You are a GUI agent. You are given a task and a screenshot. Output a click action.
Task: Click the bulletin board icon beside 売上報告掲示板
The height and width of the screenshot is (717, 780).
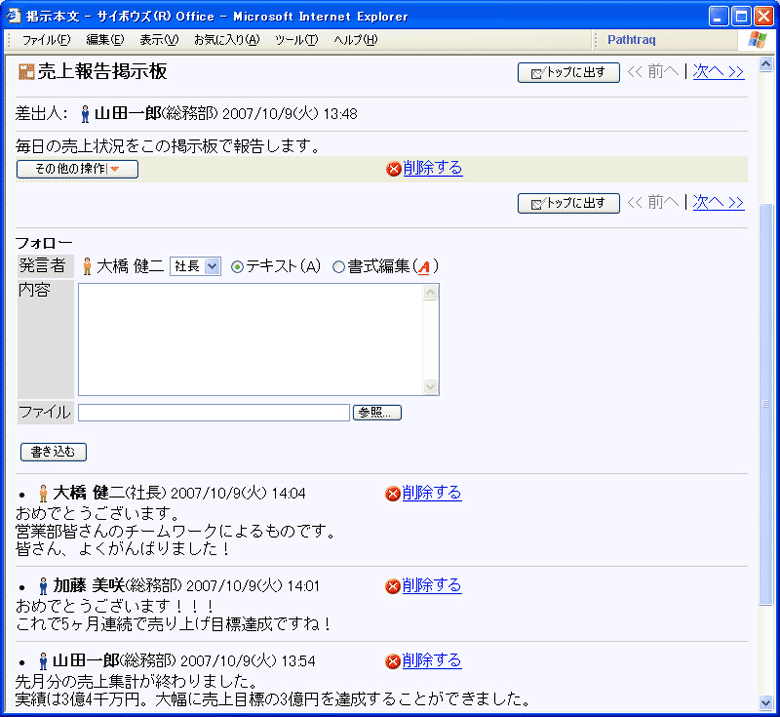pyautogui.click(x=26, y=72)
